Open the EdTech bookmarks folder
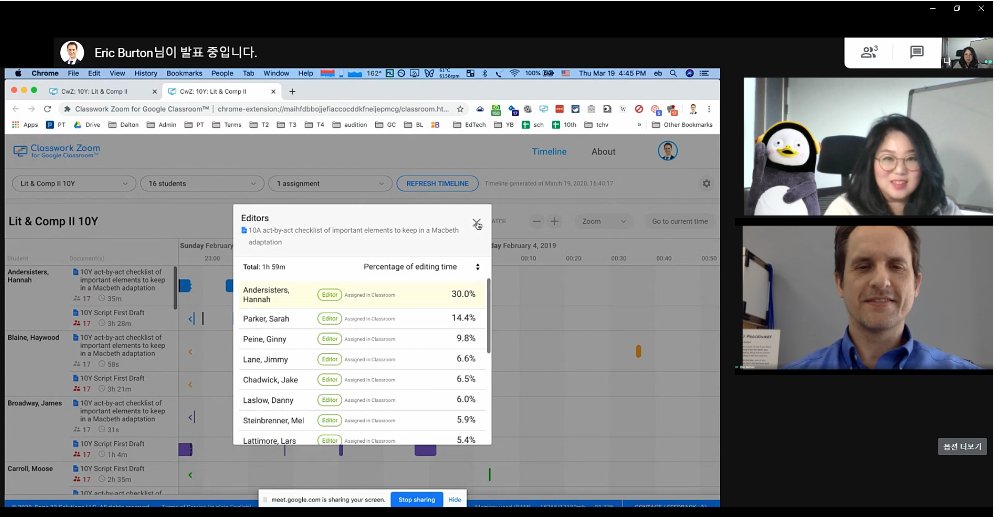Viewport: 996px width, 517px height. click(469, 124)
